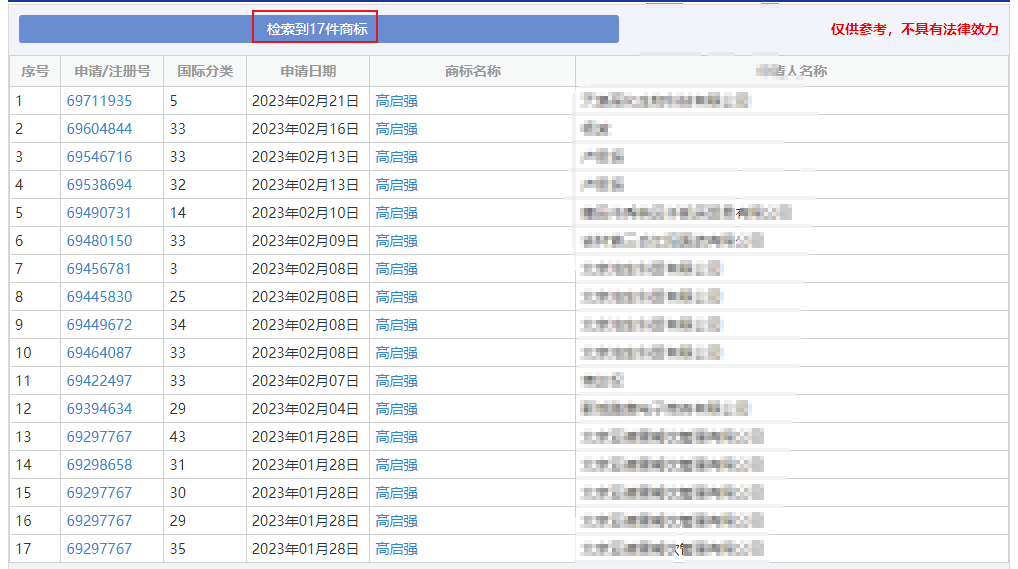
Task: Open registration number 69480150
Action: (99, 240)
